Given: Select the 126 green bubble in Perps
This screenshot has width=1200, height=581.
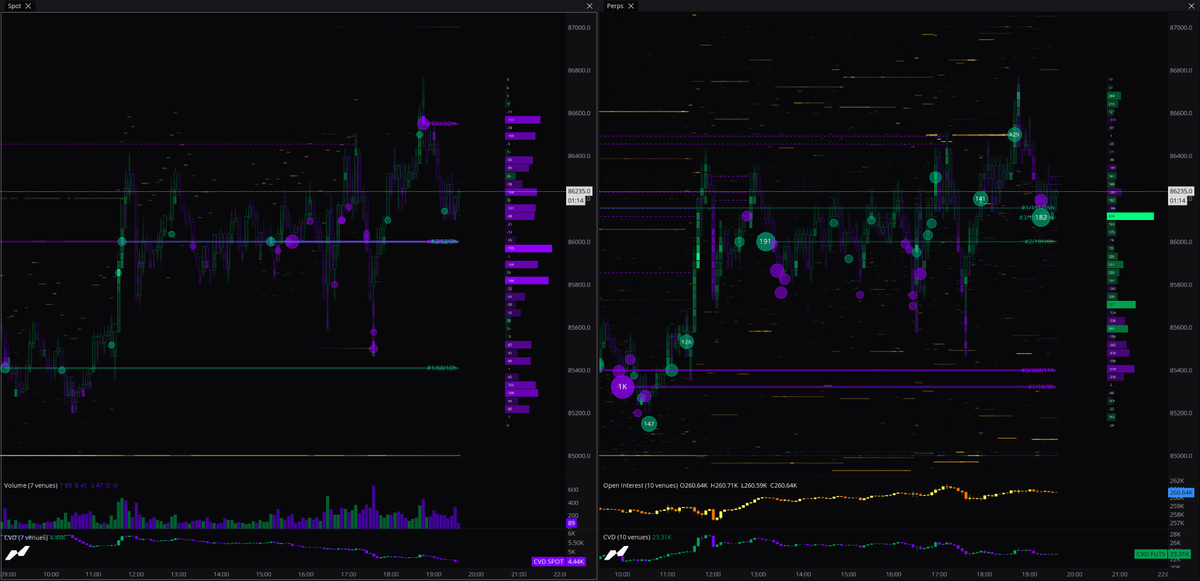Looking at the screenshot, I should [x=686, y=342].
